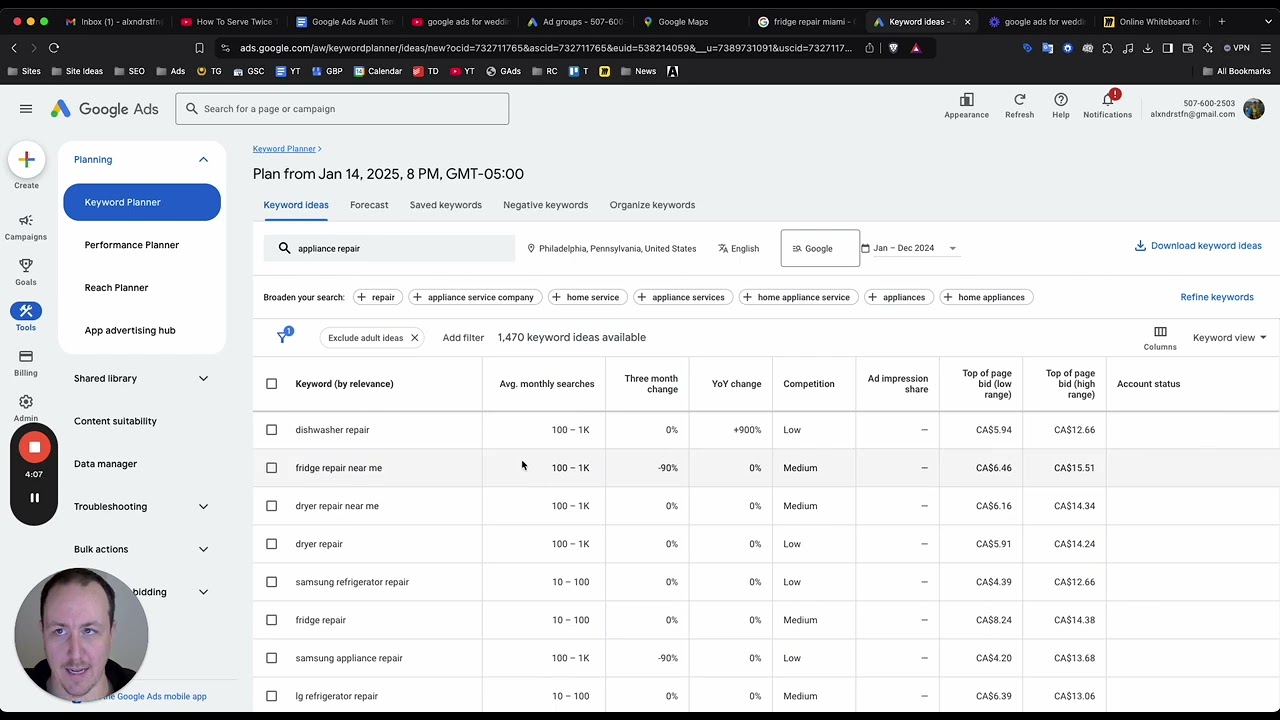Open the Jan – Dec 2024 date range
Image resolution: width=1280 pixels, height=720 pixels.
click(910, 248)
